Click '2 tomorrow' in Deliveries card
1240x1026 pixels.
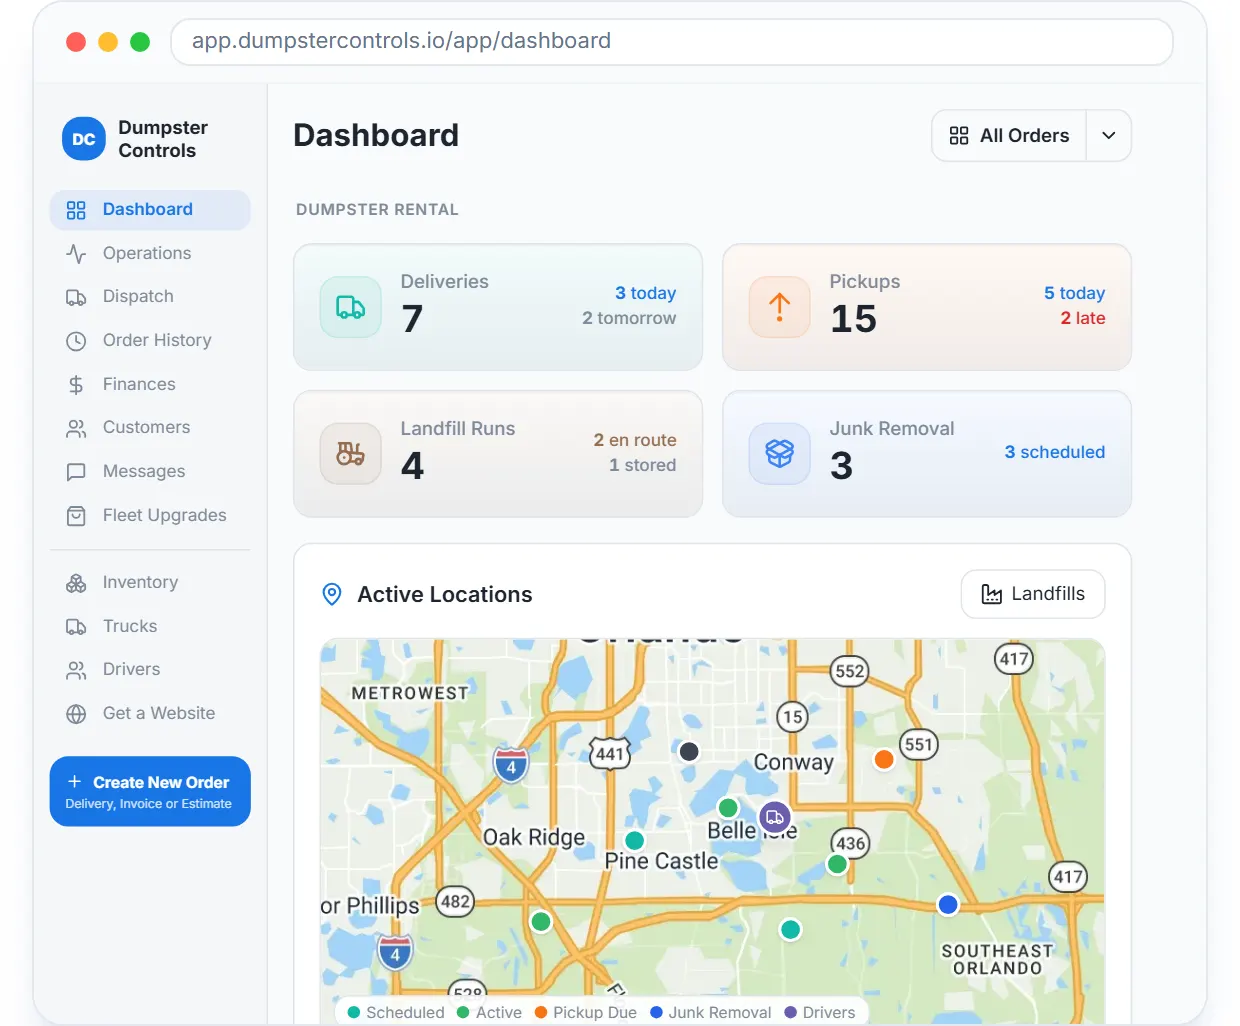click(x=629, y=318)
